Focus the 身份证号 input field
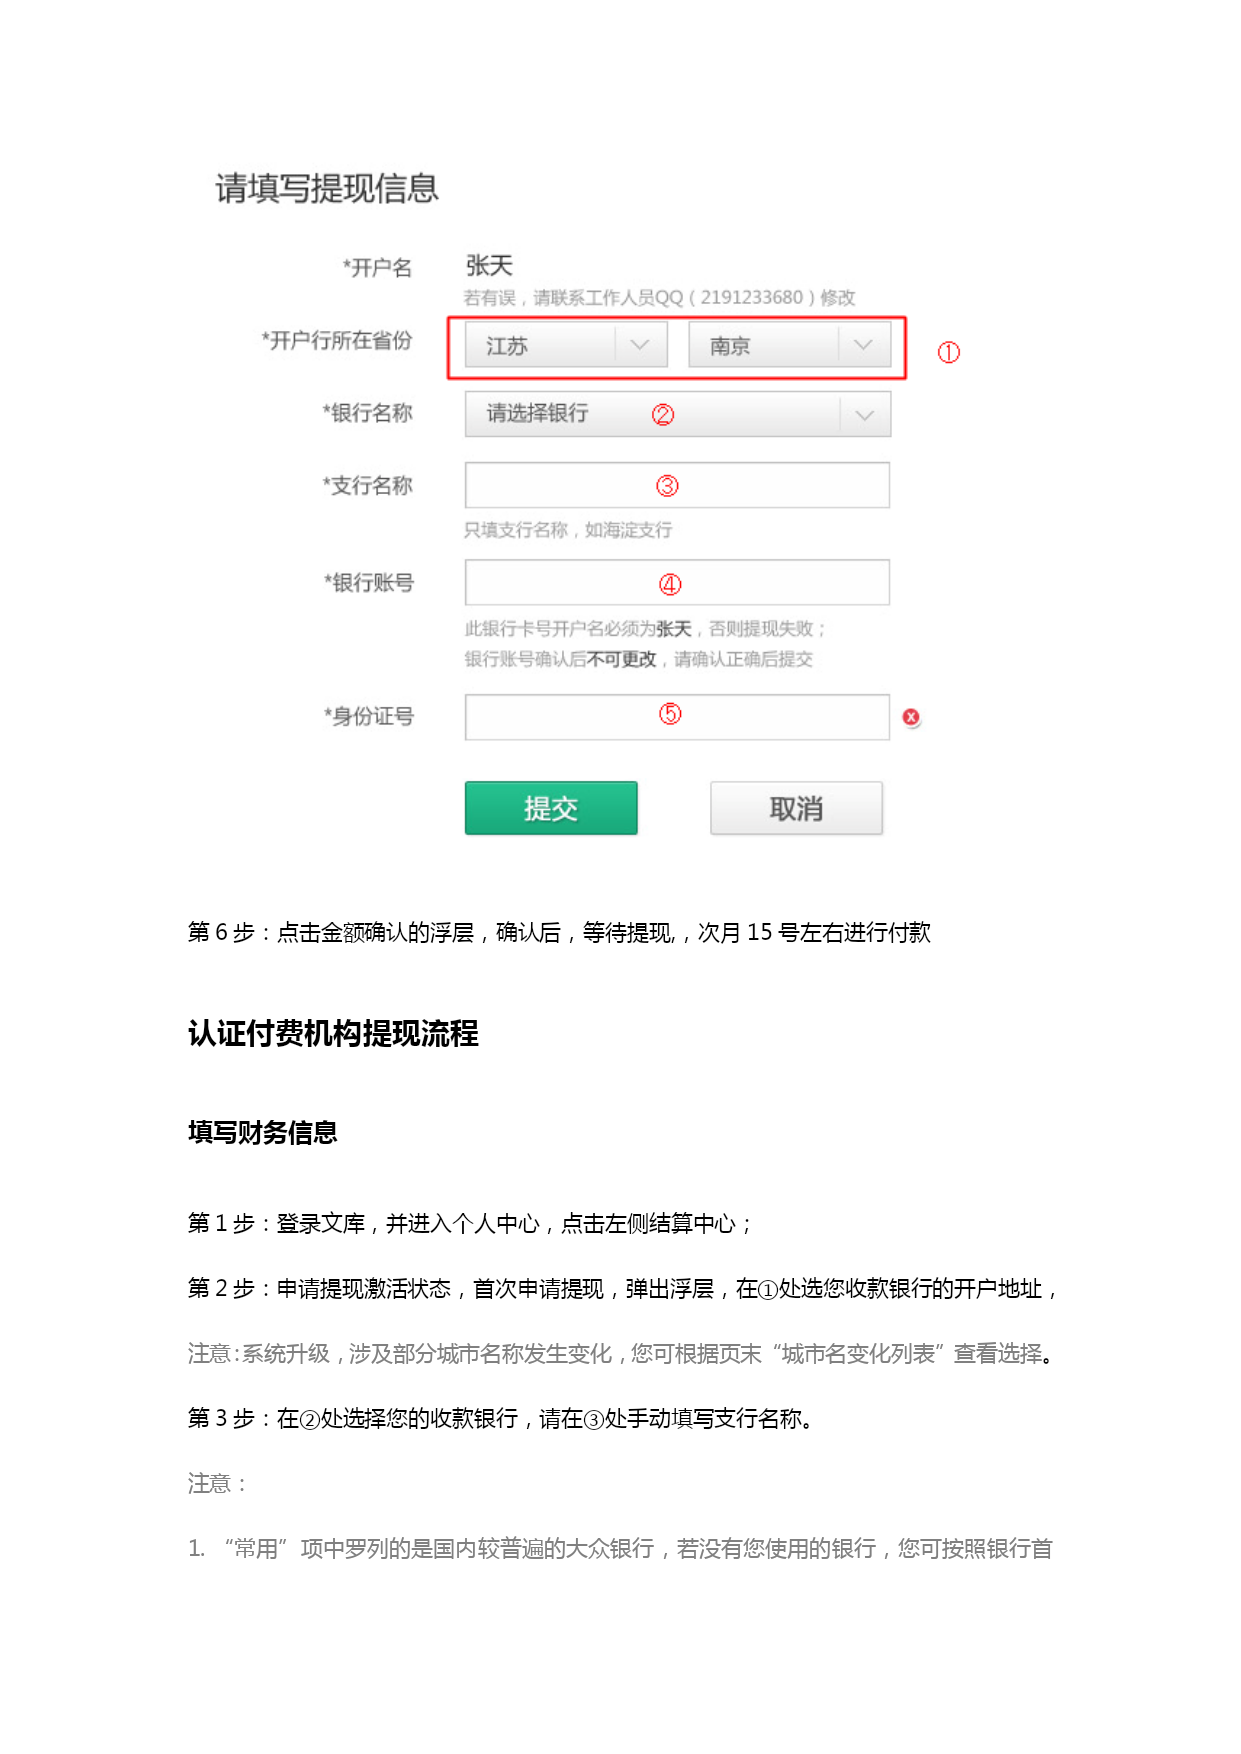The width and height of the screenshot is (1241, 1754). 677,717
